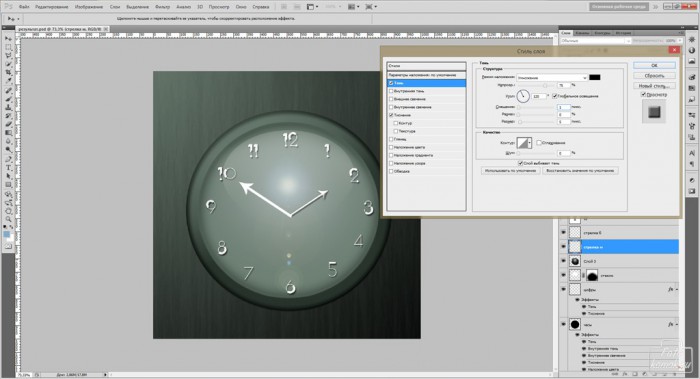Click Восстановить значения по умолчанию button
Viewport: 700px width, 379px height.
(580, 171)
